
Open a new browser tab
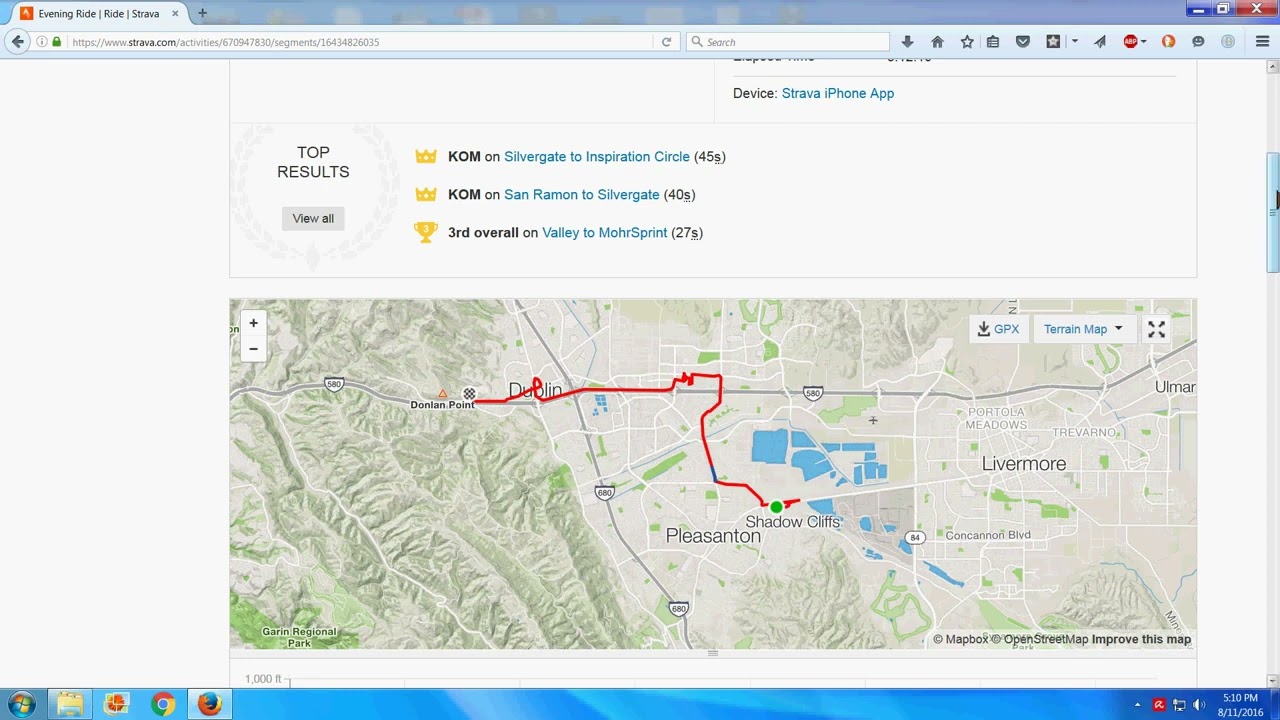[x=202, y=13]
